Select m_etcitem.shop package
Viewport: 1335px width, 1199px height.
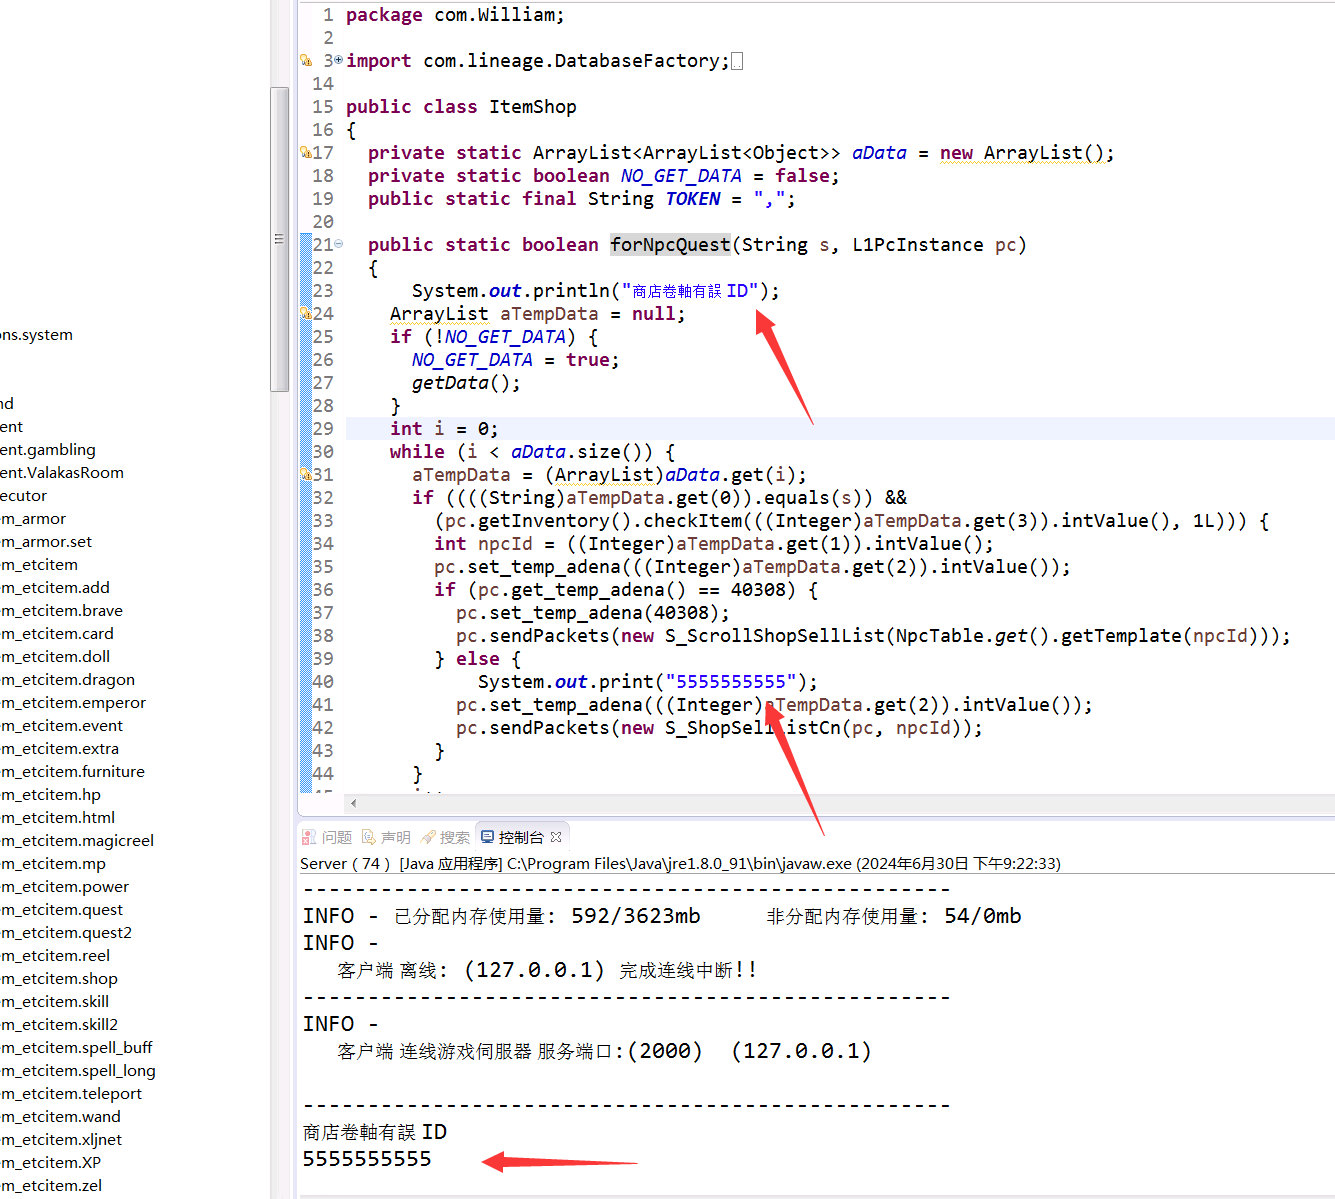59,979
